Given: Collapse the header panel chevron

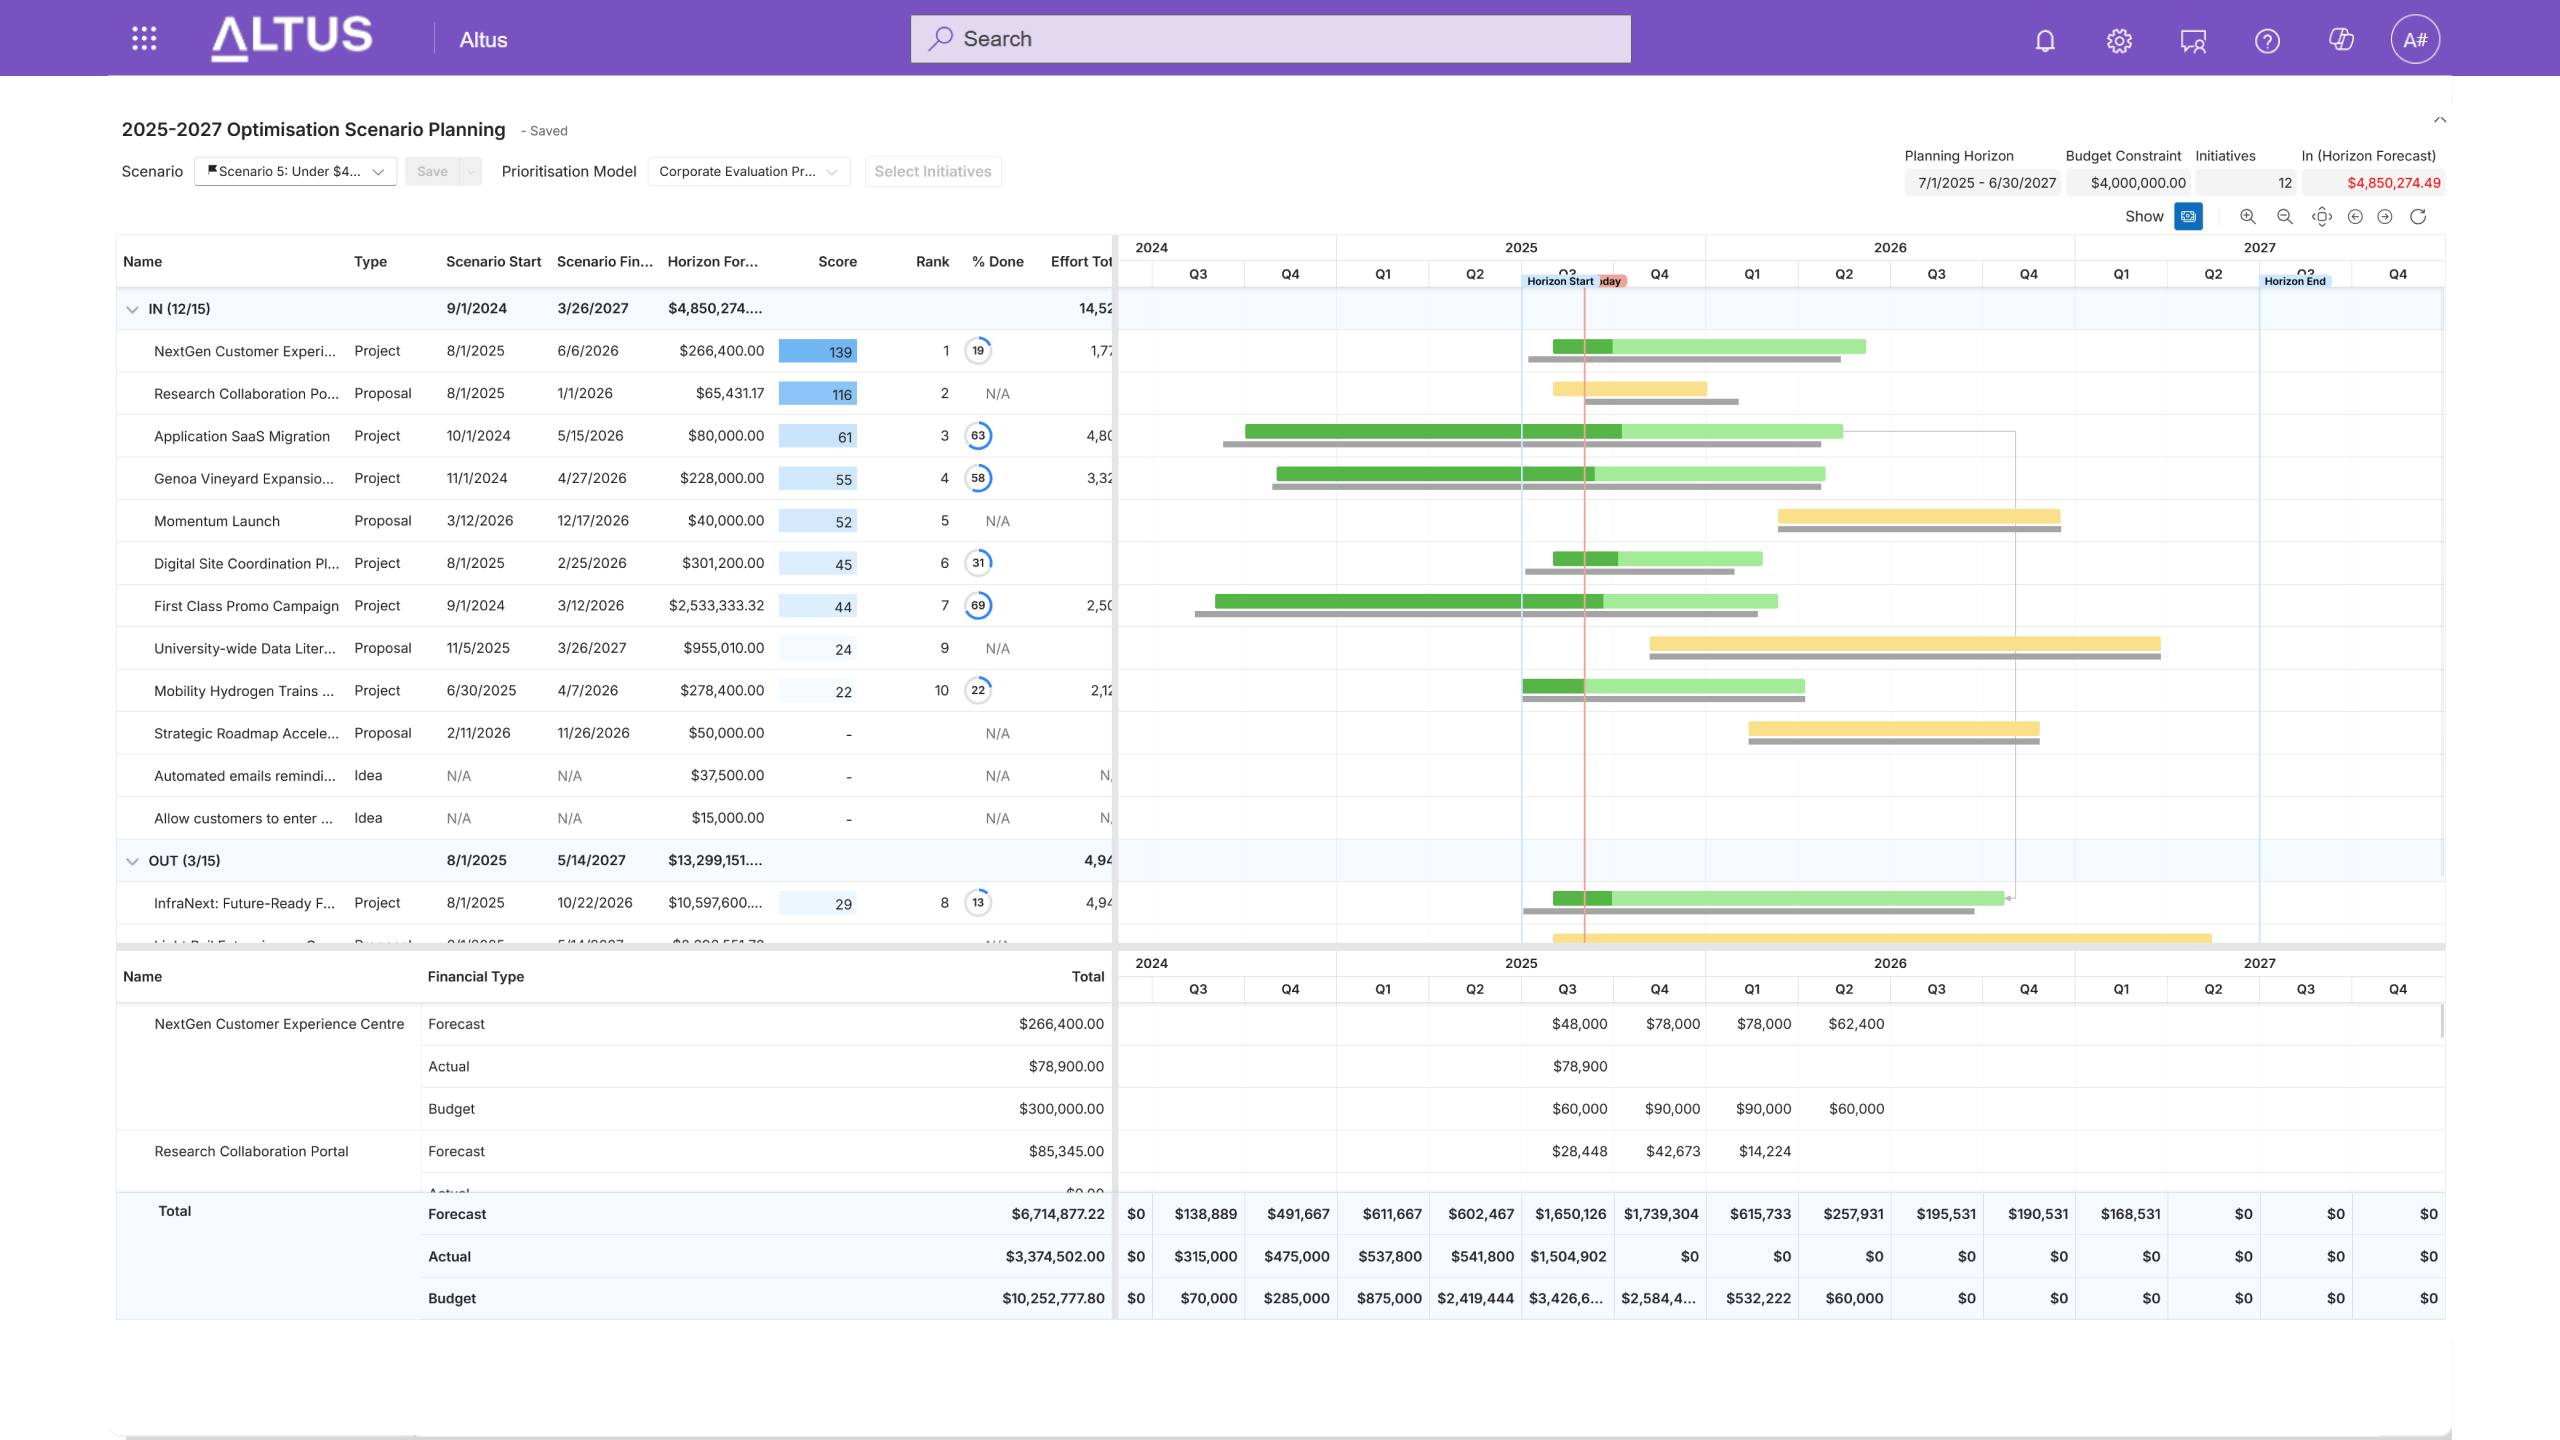Looking at the screenshot, I should pyautogui.click(x=2440, y=120).
